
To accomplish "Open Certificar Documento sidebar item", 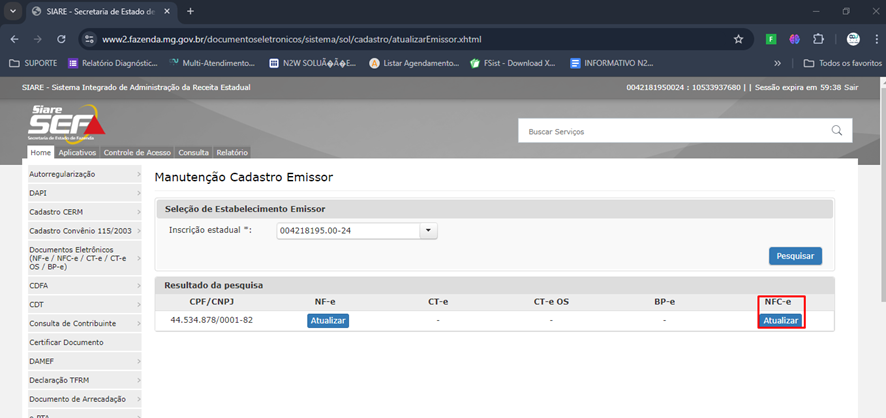I will click(85, 342).
